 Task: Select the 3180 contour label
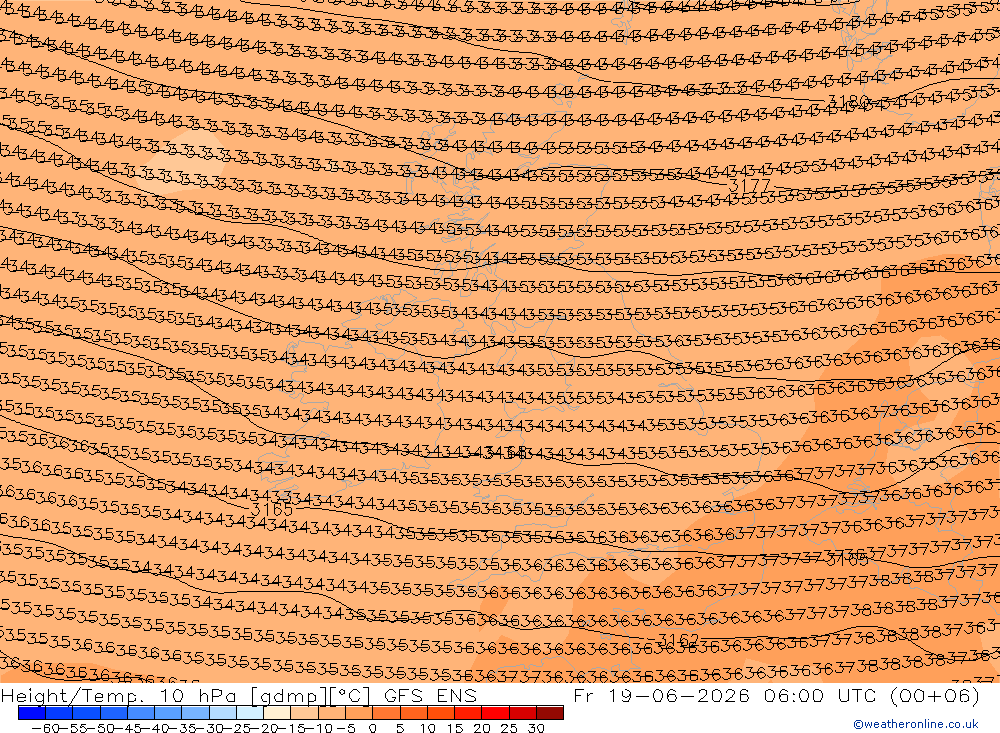(x=848, y=101)
